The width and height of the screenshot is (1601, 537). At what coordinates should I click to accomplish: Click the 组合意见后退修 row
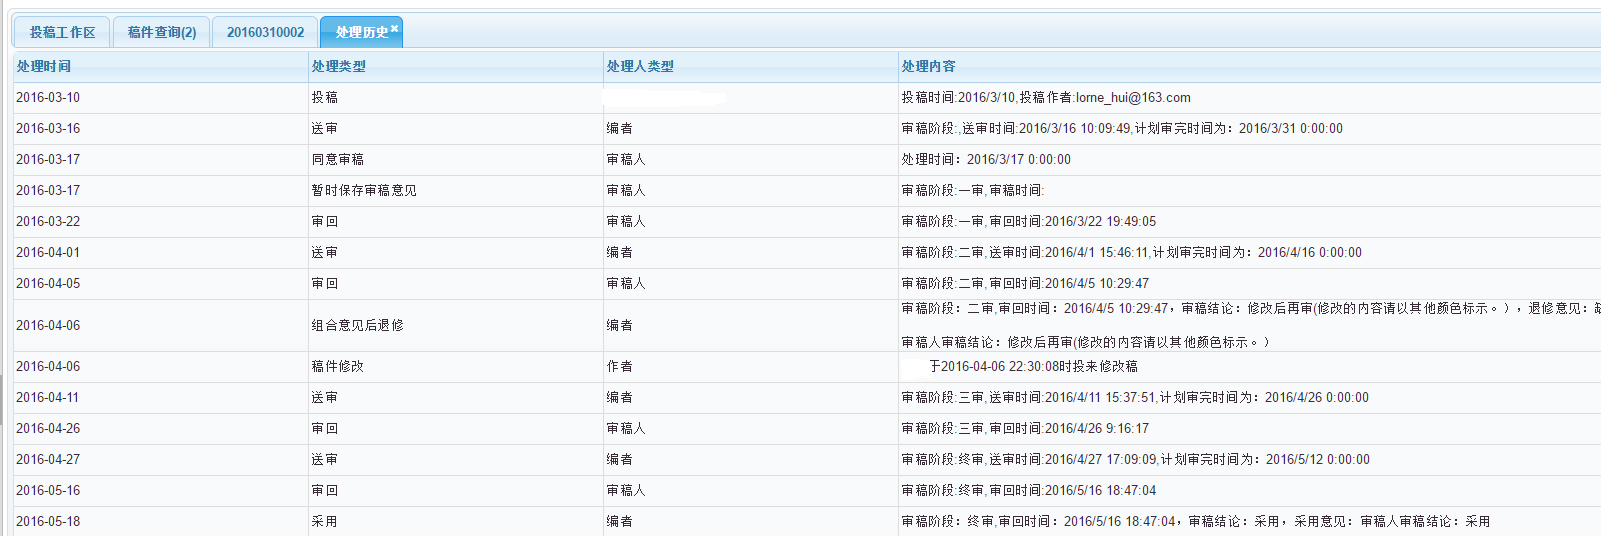coord(807,325)
